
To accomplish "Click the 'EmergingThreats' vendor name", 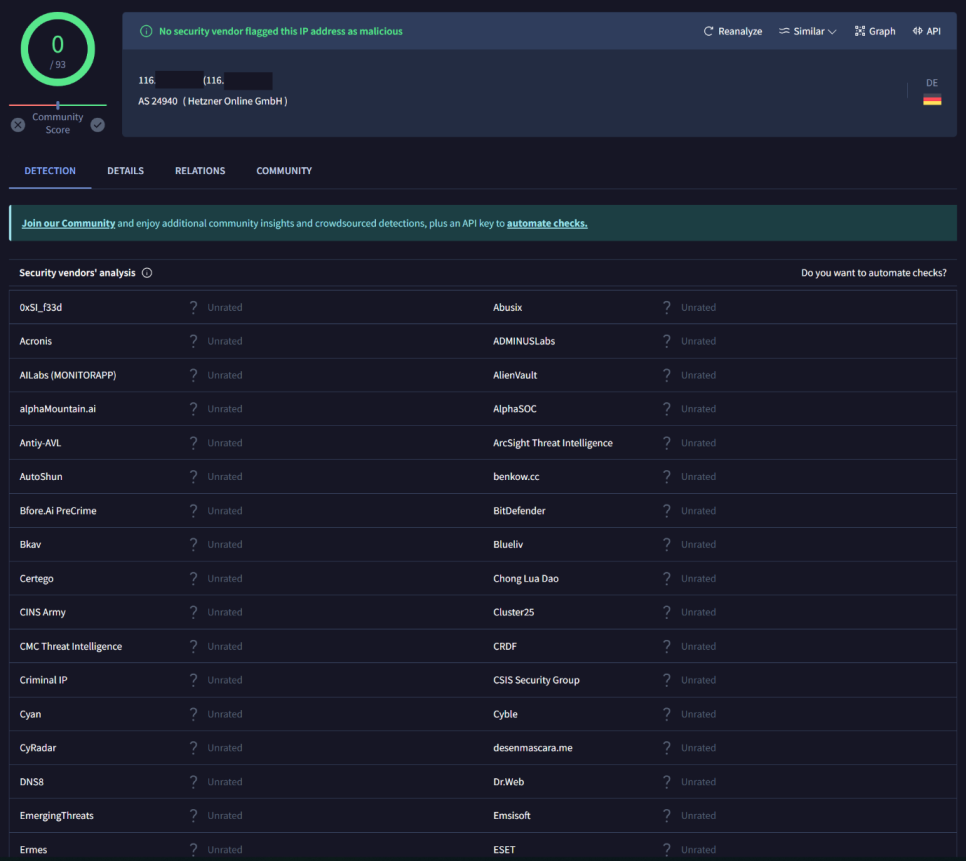I will [57, 815].
